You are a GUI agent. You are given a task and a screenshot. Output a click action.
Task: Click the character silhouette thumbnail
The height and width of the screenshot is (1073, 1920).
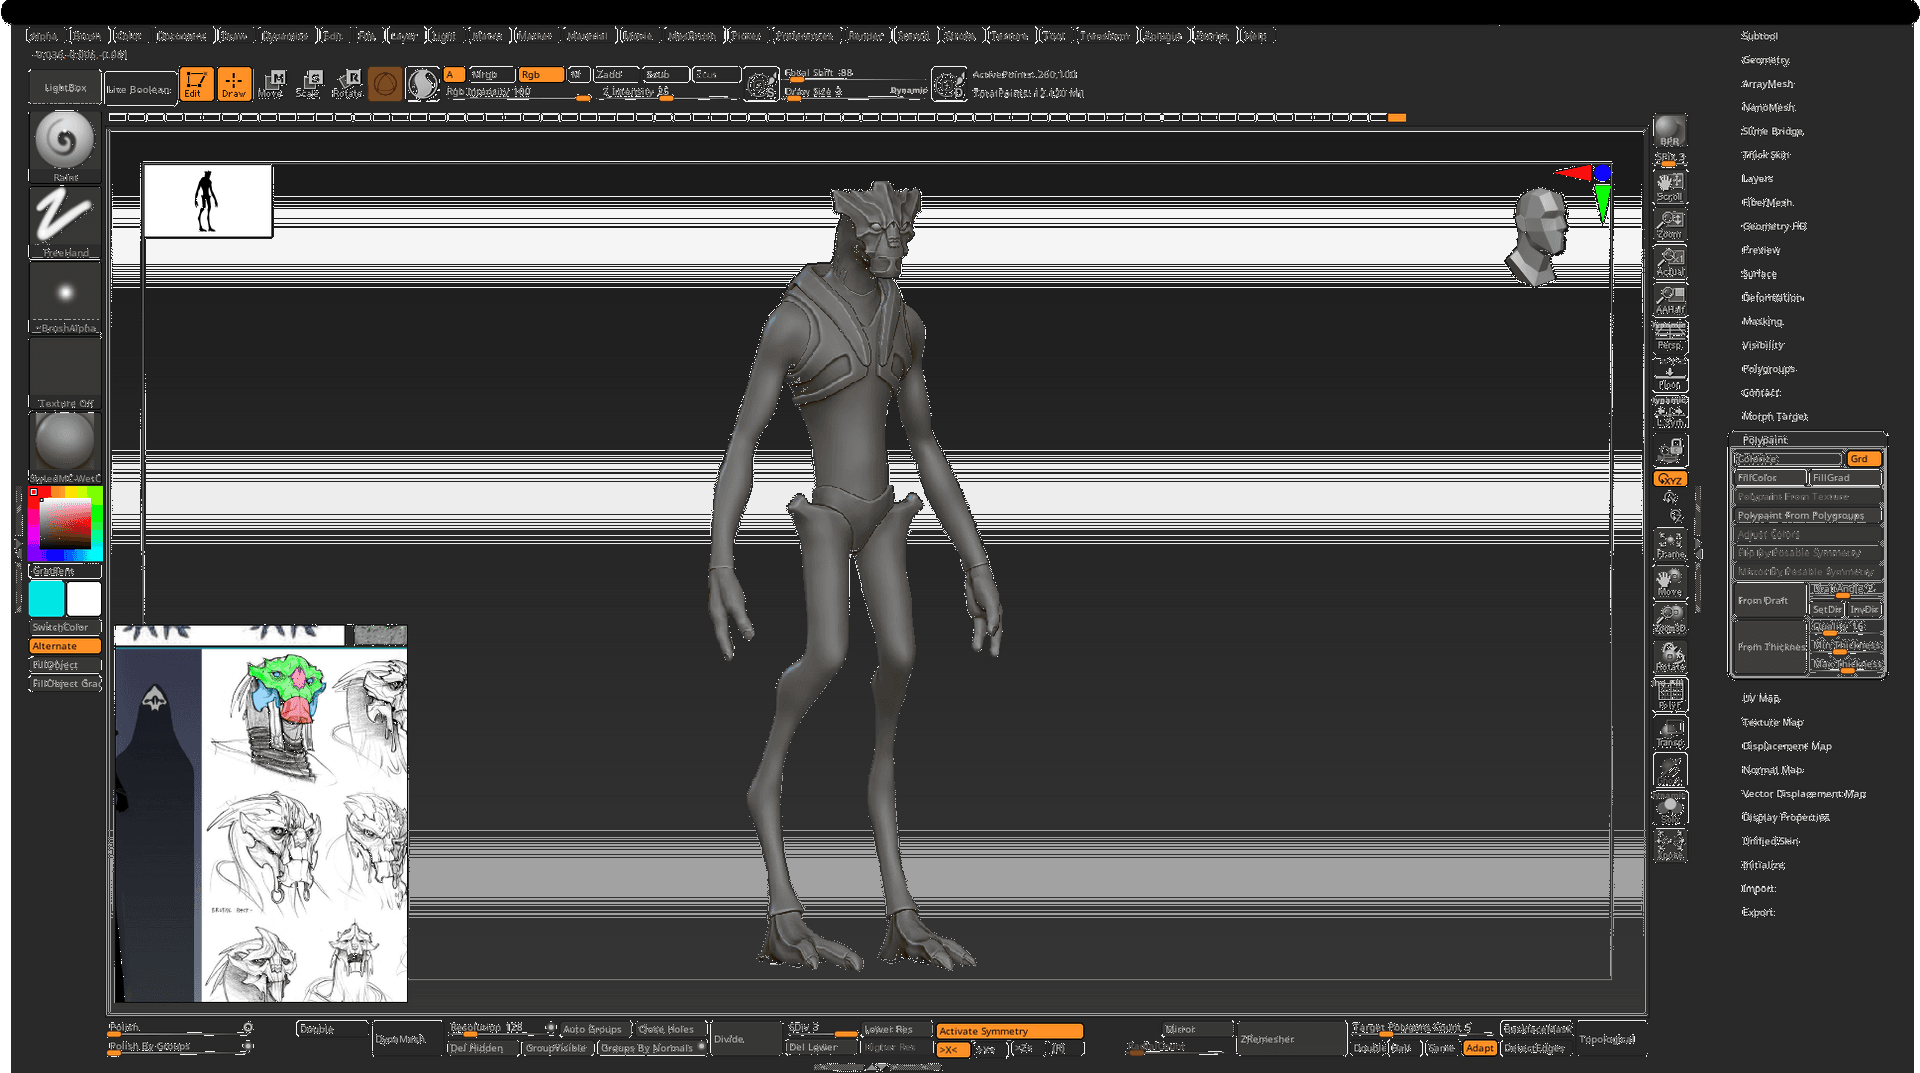pyautogui.click(x=207, y=201)
